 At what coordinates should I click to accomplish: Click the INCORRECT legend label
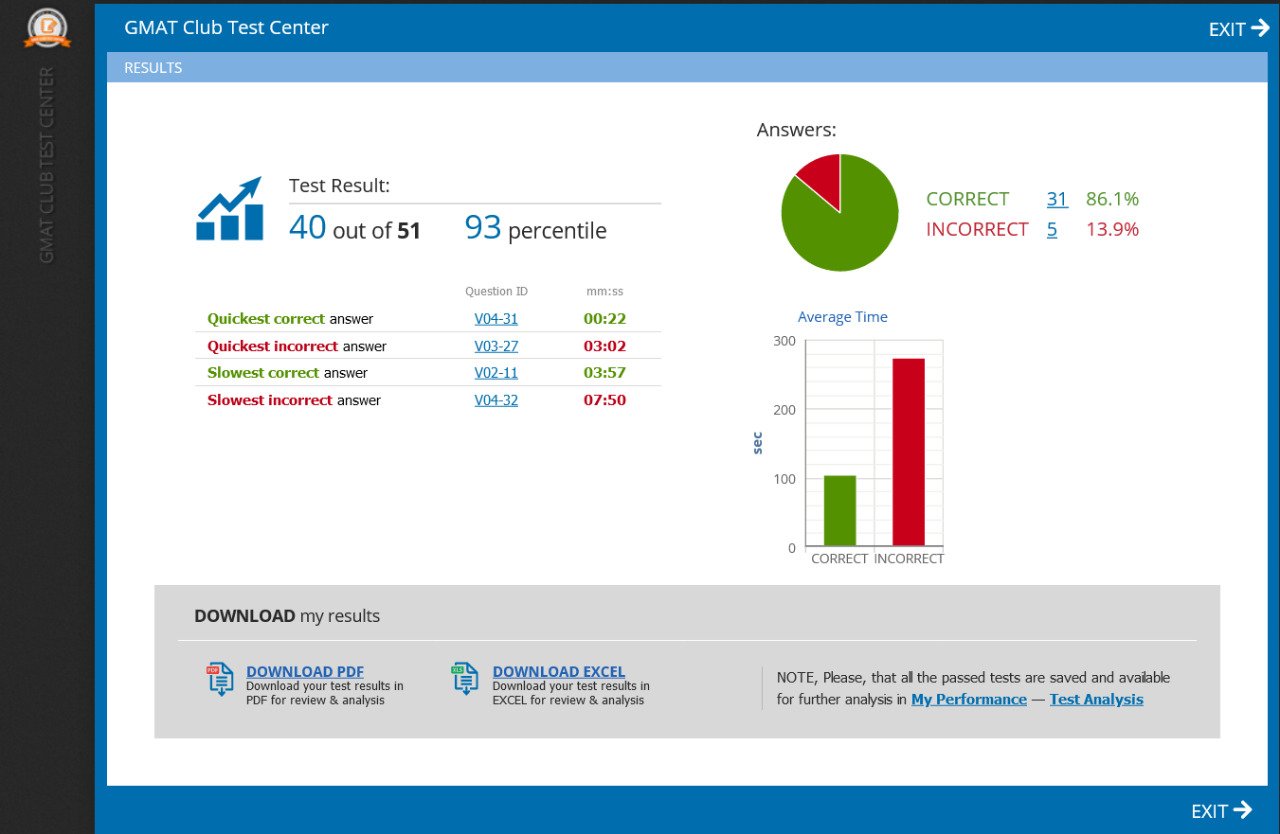[977, 229]
